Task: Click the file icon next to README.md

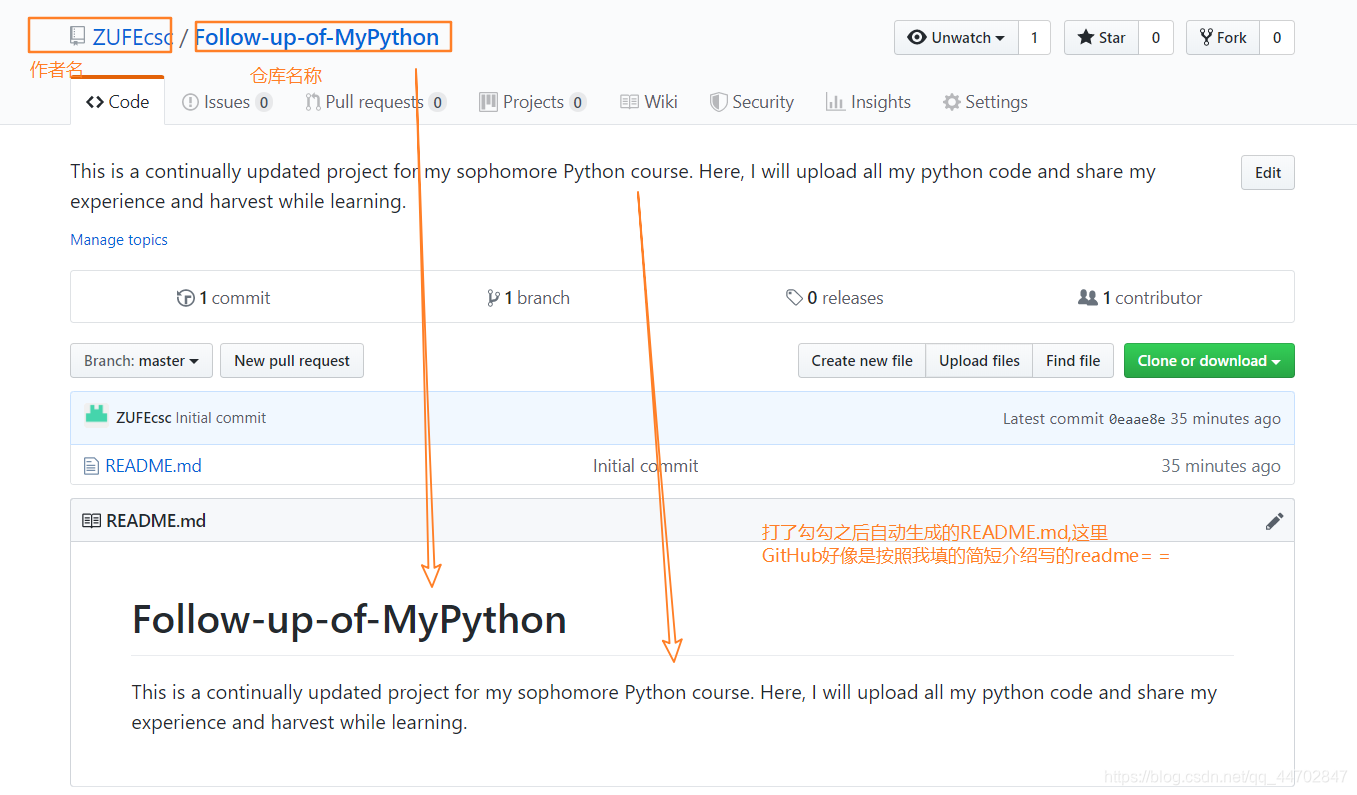Action: click(90, 466)
